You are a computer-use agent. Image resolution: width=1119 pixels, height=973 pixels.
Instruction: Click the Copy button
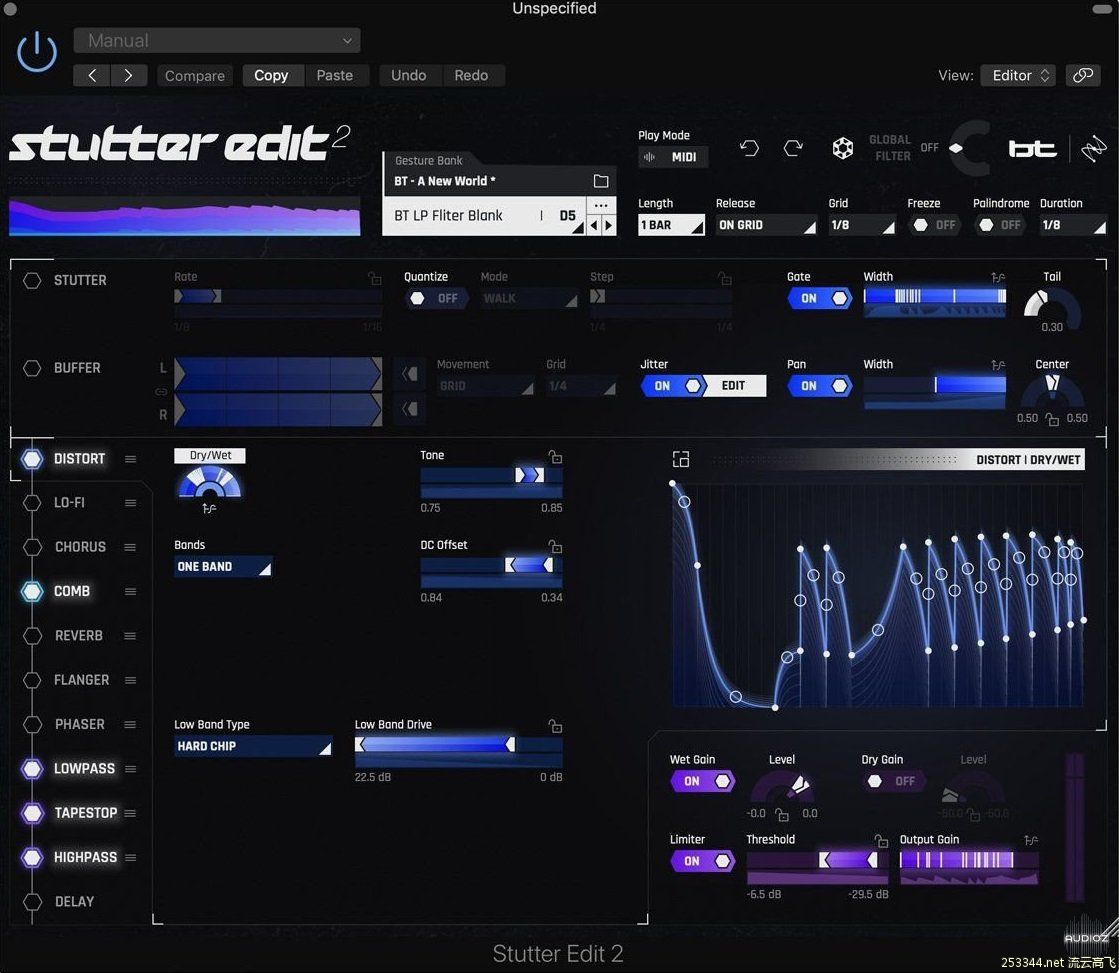tap(271, 75)
